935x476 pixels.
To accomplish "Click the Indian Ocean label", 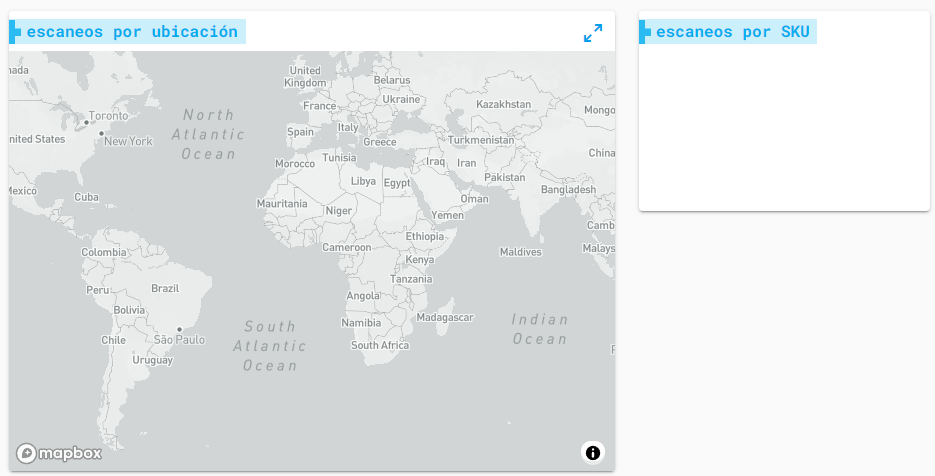I will point(540,329).
